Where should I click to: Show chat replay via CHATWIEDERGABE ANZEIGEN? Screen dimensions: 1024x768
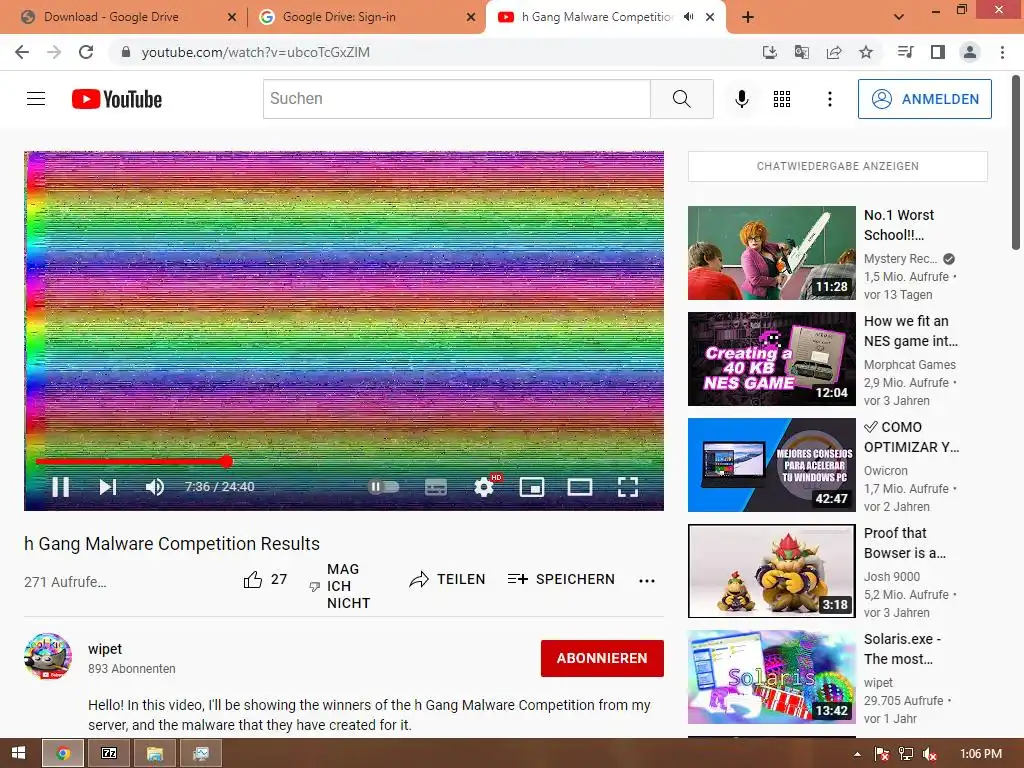click(838, 166)
